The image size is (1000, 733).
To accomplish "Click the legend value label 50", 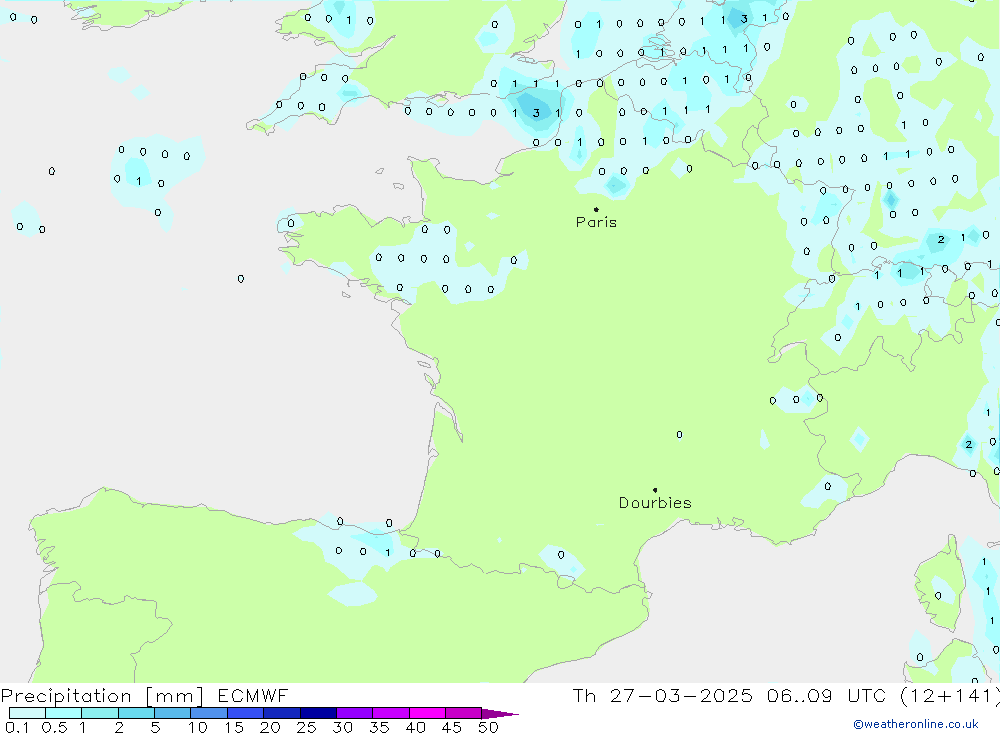I will click(488, 727).
